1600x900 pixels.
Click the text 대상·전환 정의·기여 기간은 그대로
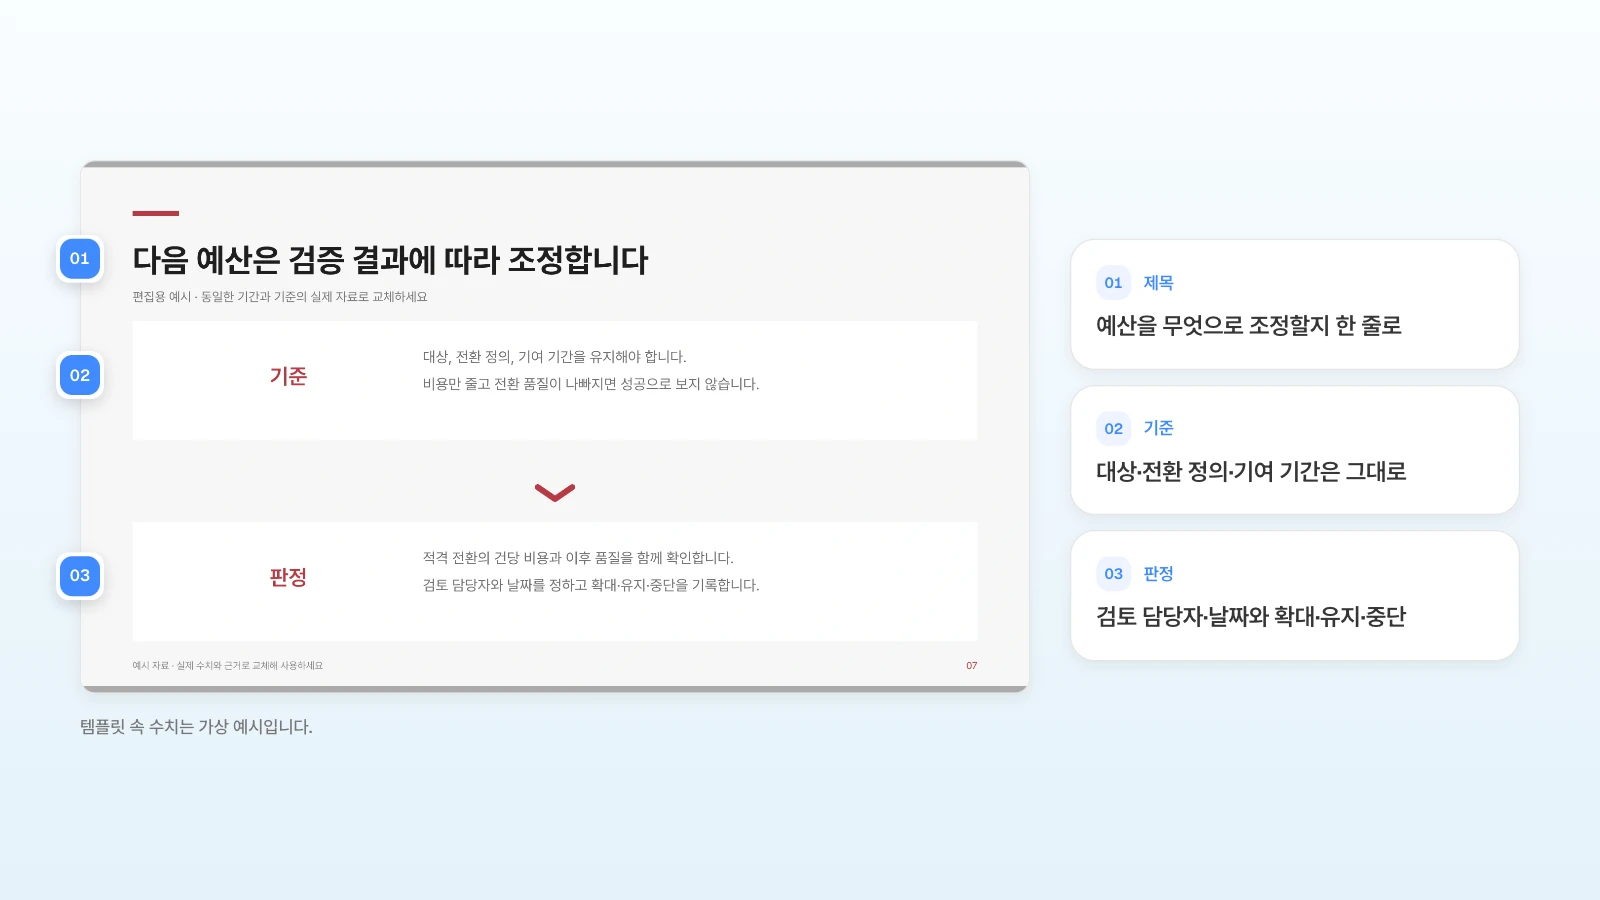[x=1251, y=471]
